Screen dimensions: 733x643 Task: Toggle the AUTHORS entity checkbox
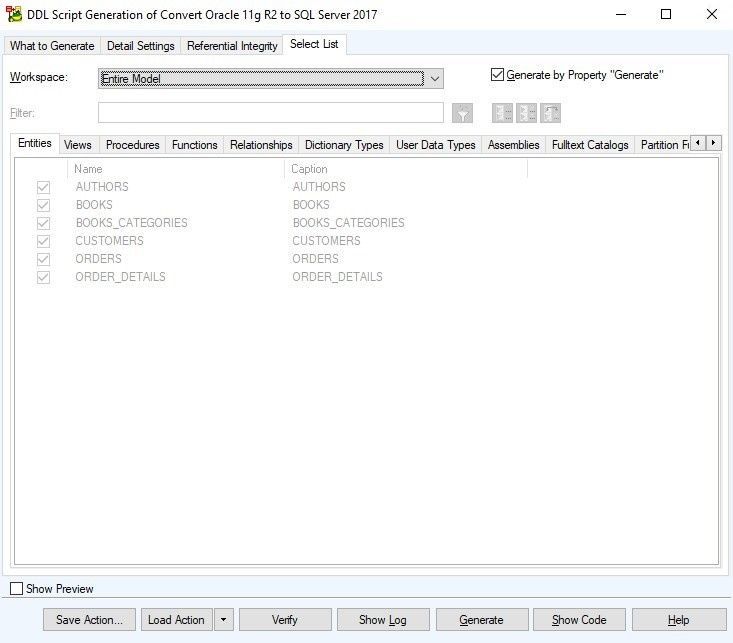[x=43, y=187]
